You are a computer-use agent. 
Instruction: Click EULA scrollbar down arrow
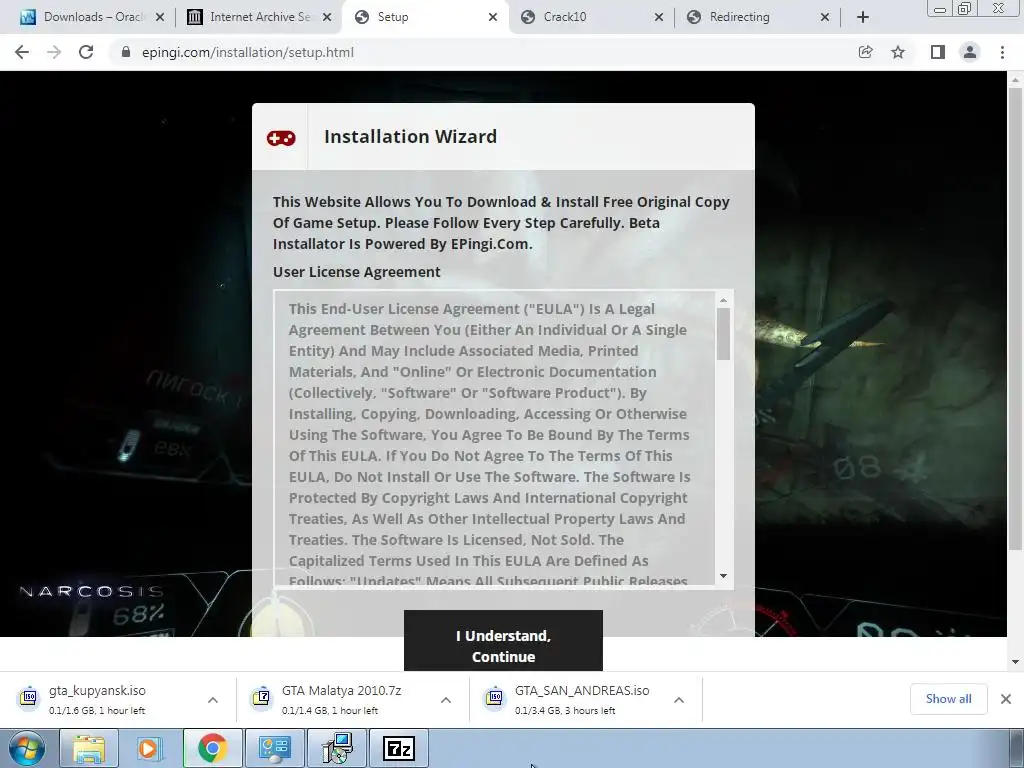click(x=723, y=576)
